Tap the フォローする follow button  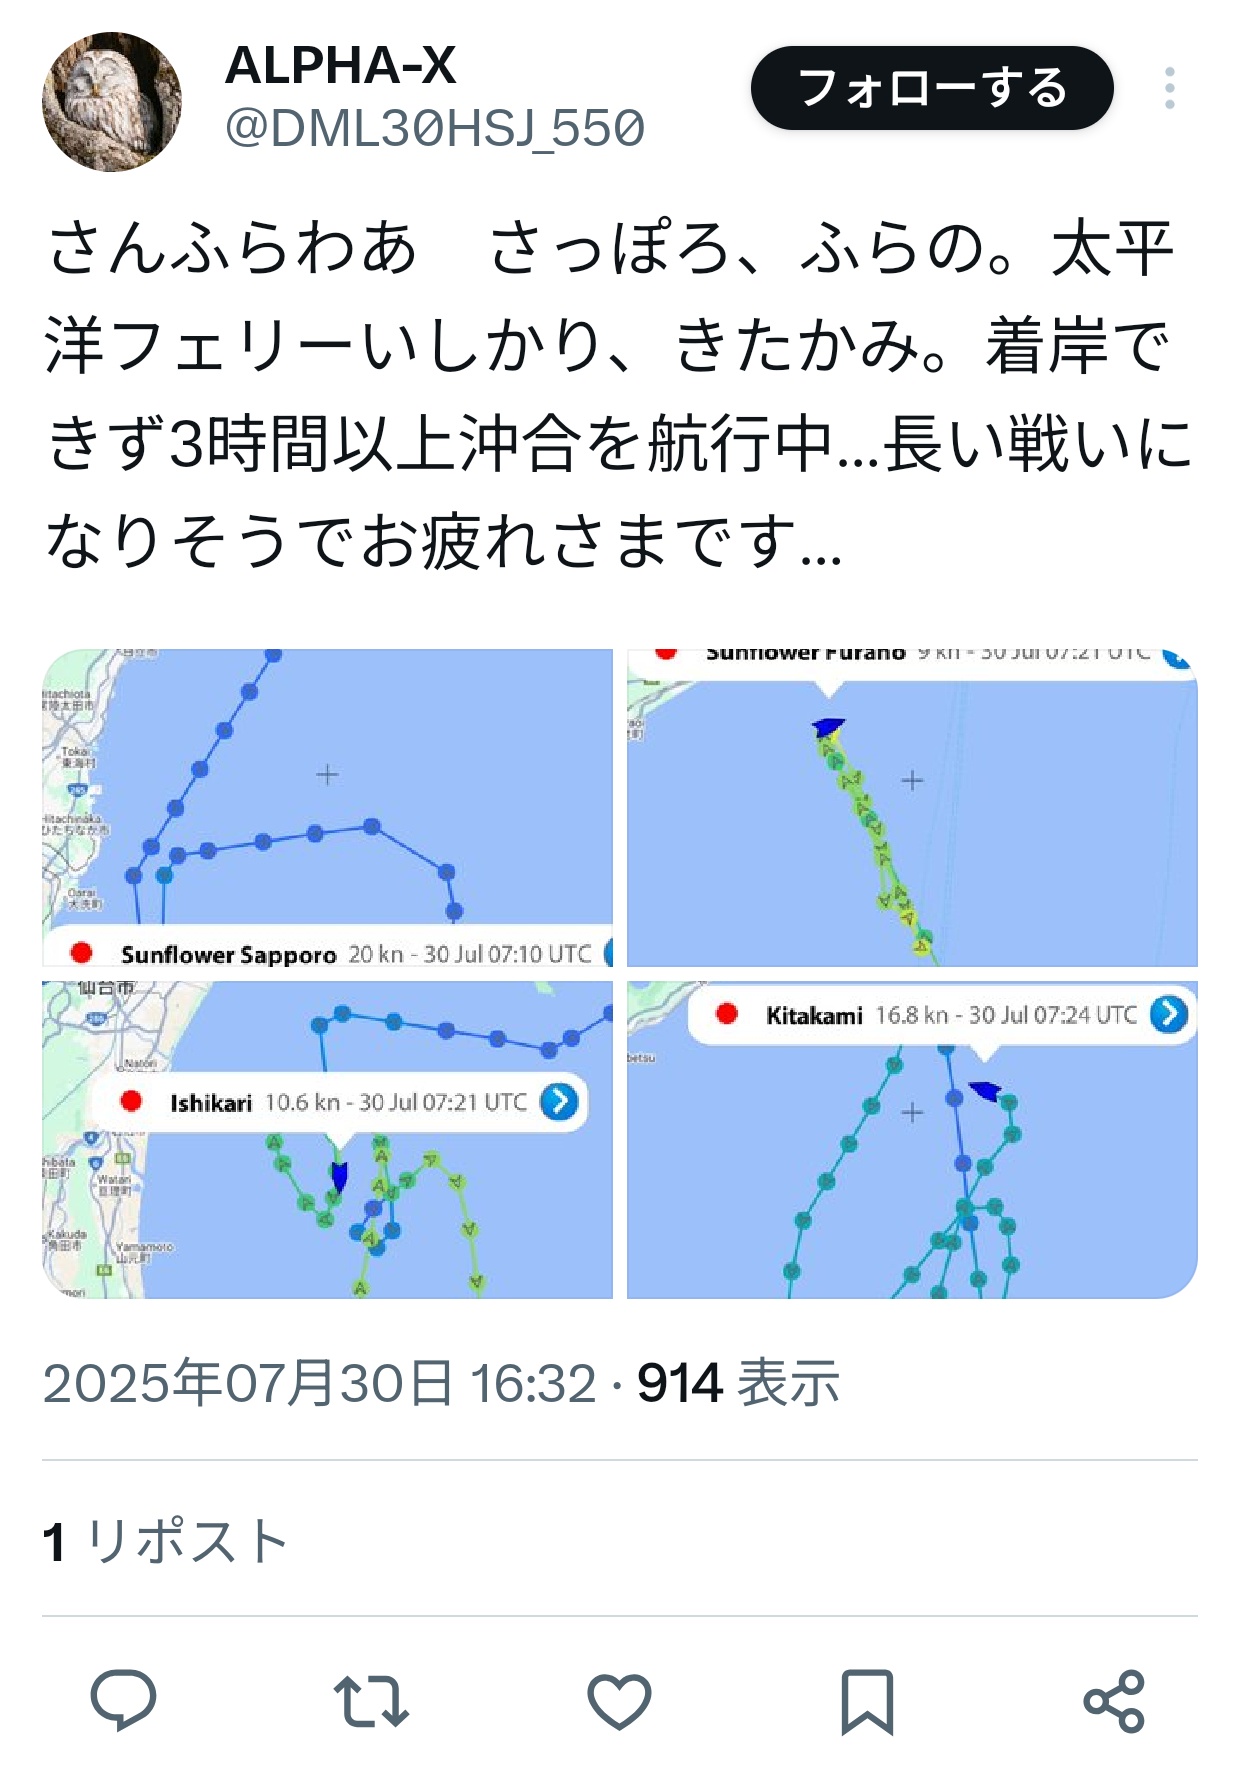932,88
